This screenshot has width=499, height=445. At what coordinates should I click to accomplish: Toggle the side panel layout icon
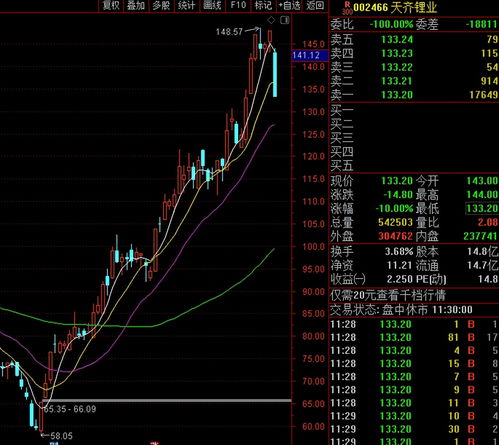tap(285, 20)
